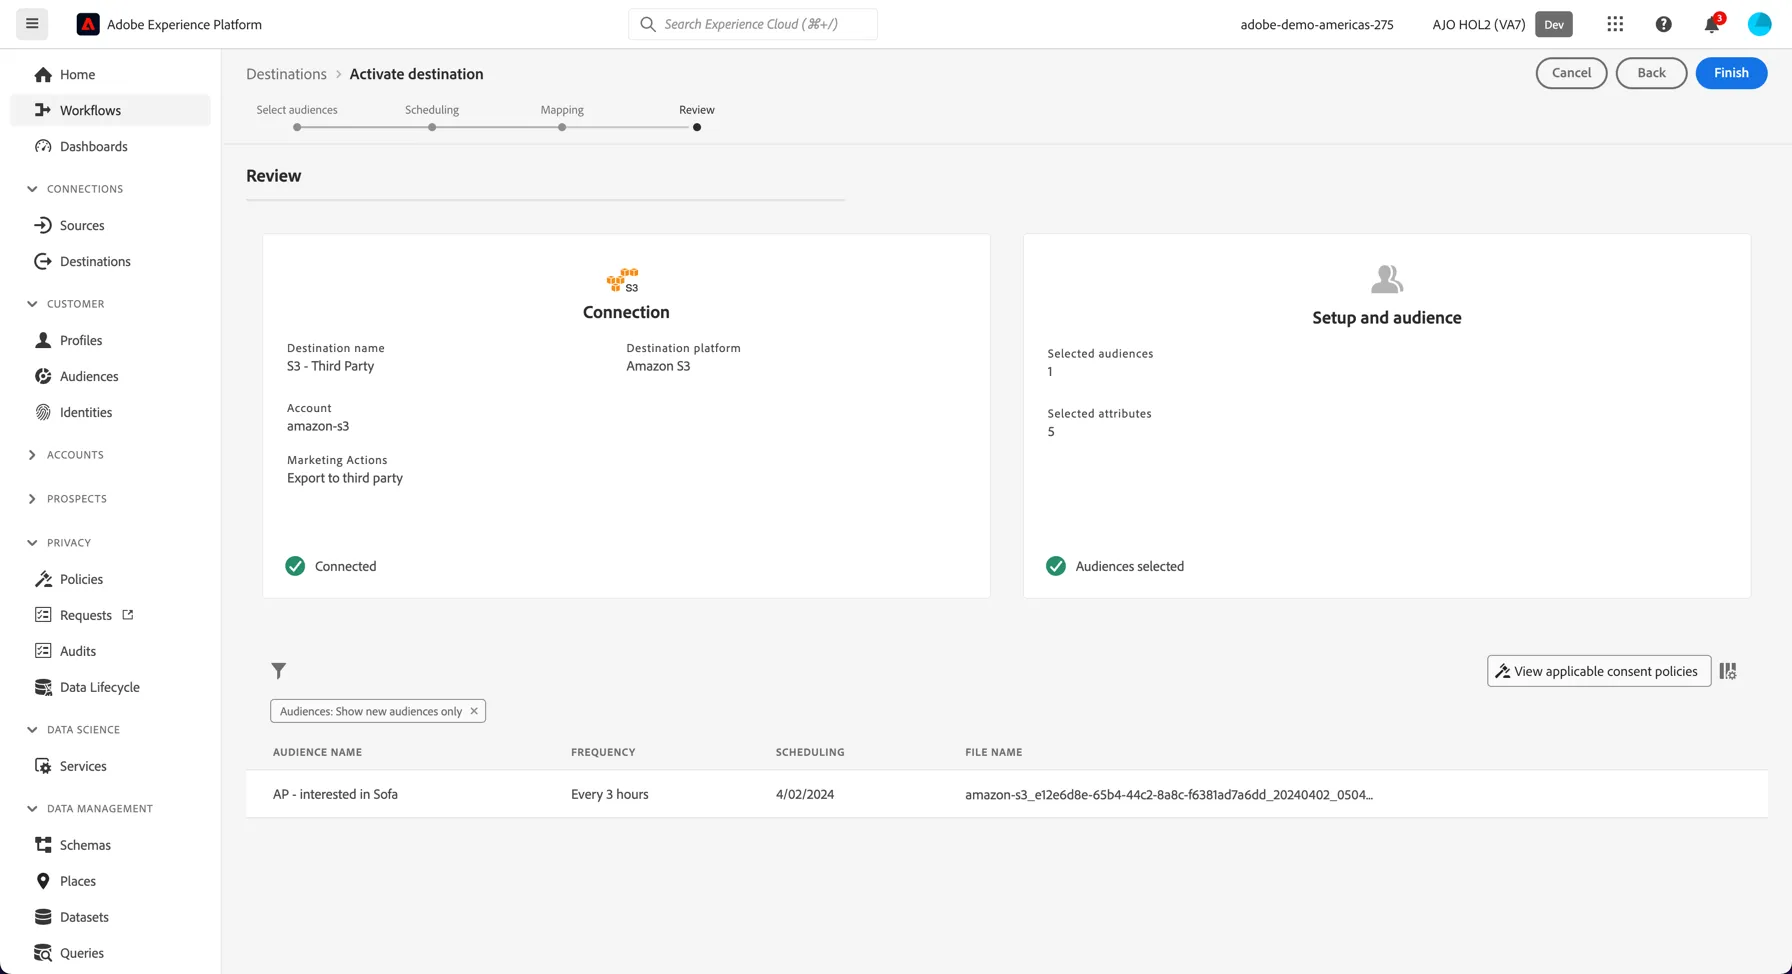This screenshot has width=1792, height=974.
Task: Go to the Mapping step
Action: (x=562, y=117)
